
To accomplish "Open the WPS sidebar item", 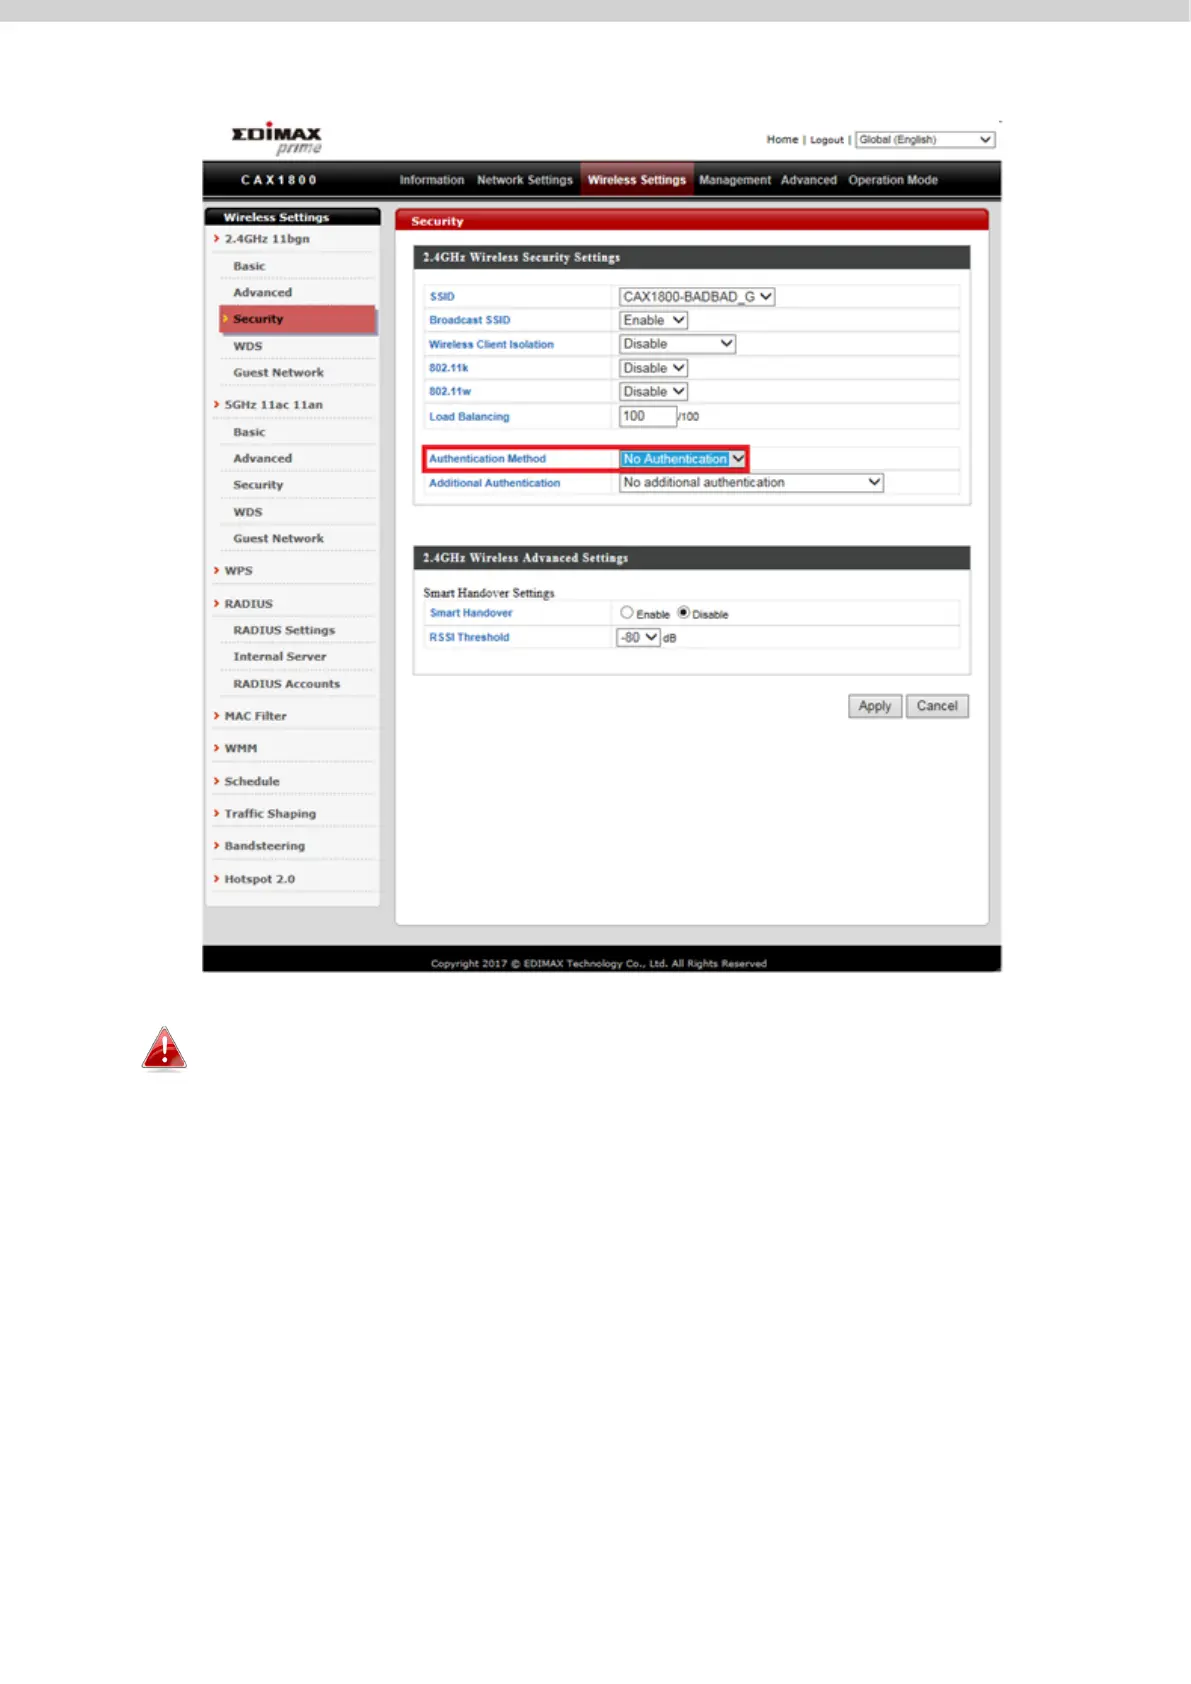I will click(238, 571).
